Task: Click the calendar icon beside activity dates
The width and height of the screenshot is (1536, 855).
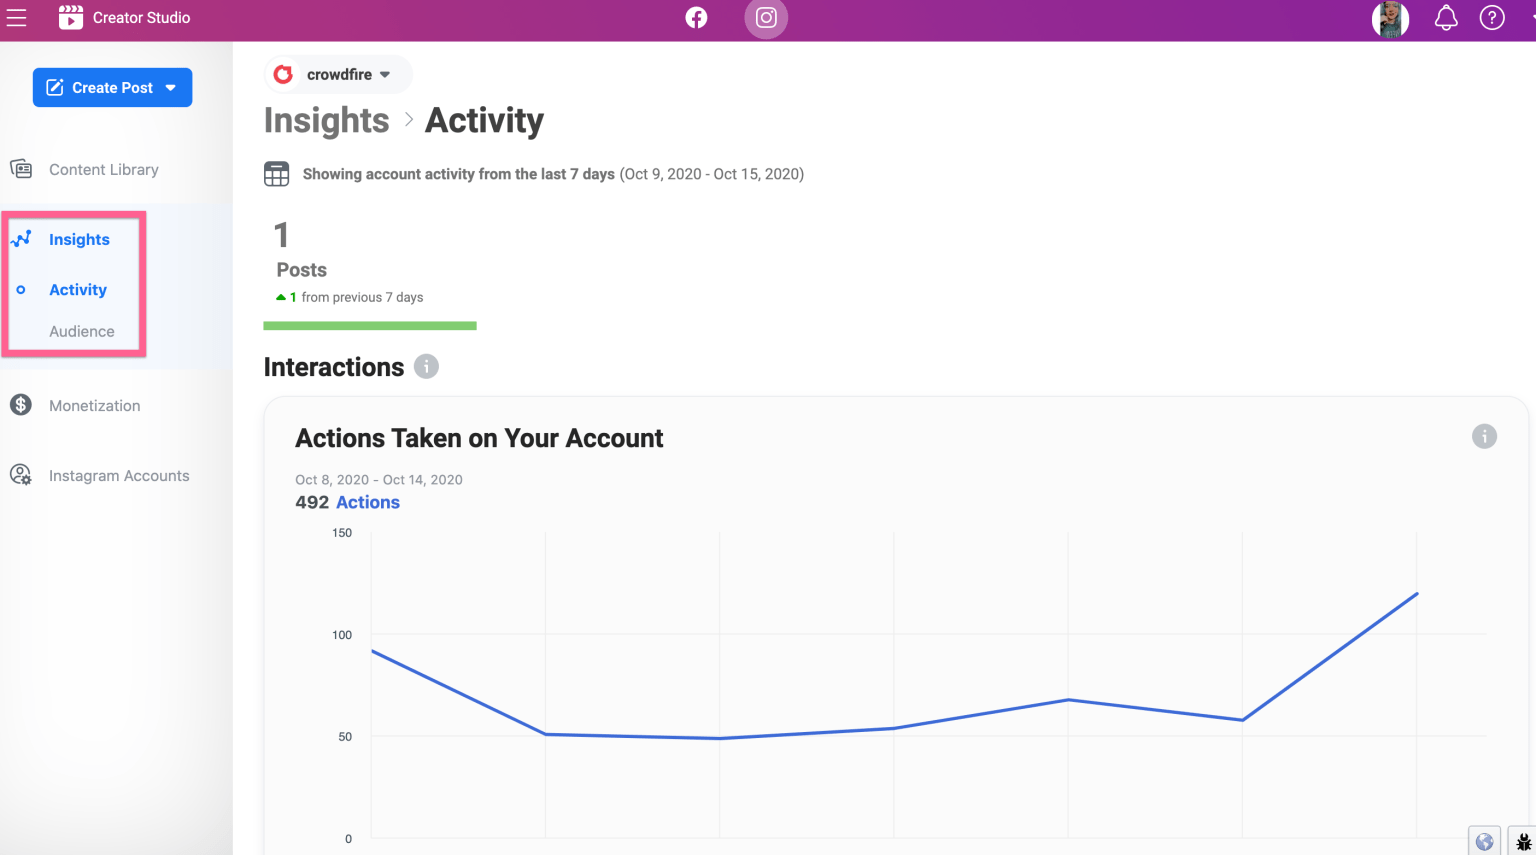Action: pos(276,173)
